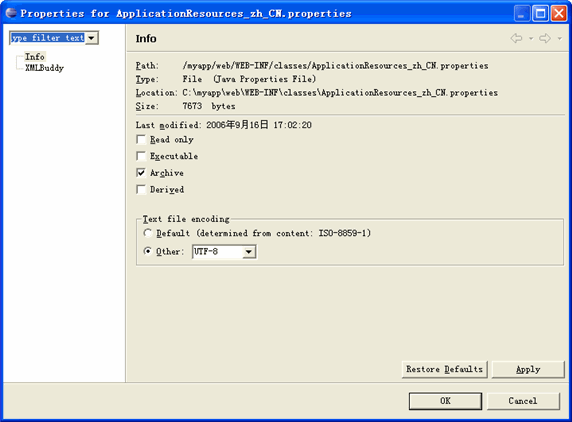Image resolution: width=572 pixels, height=422 pixels.
Task: Close the Properties dialog window
Action: [559, 14]
